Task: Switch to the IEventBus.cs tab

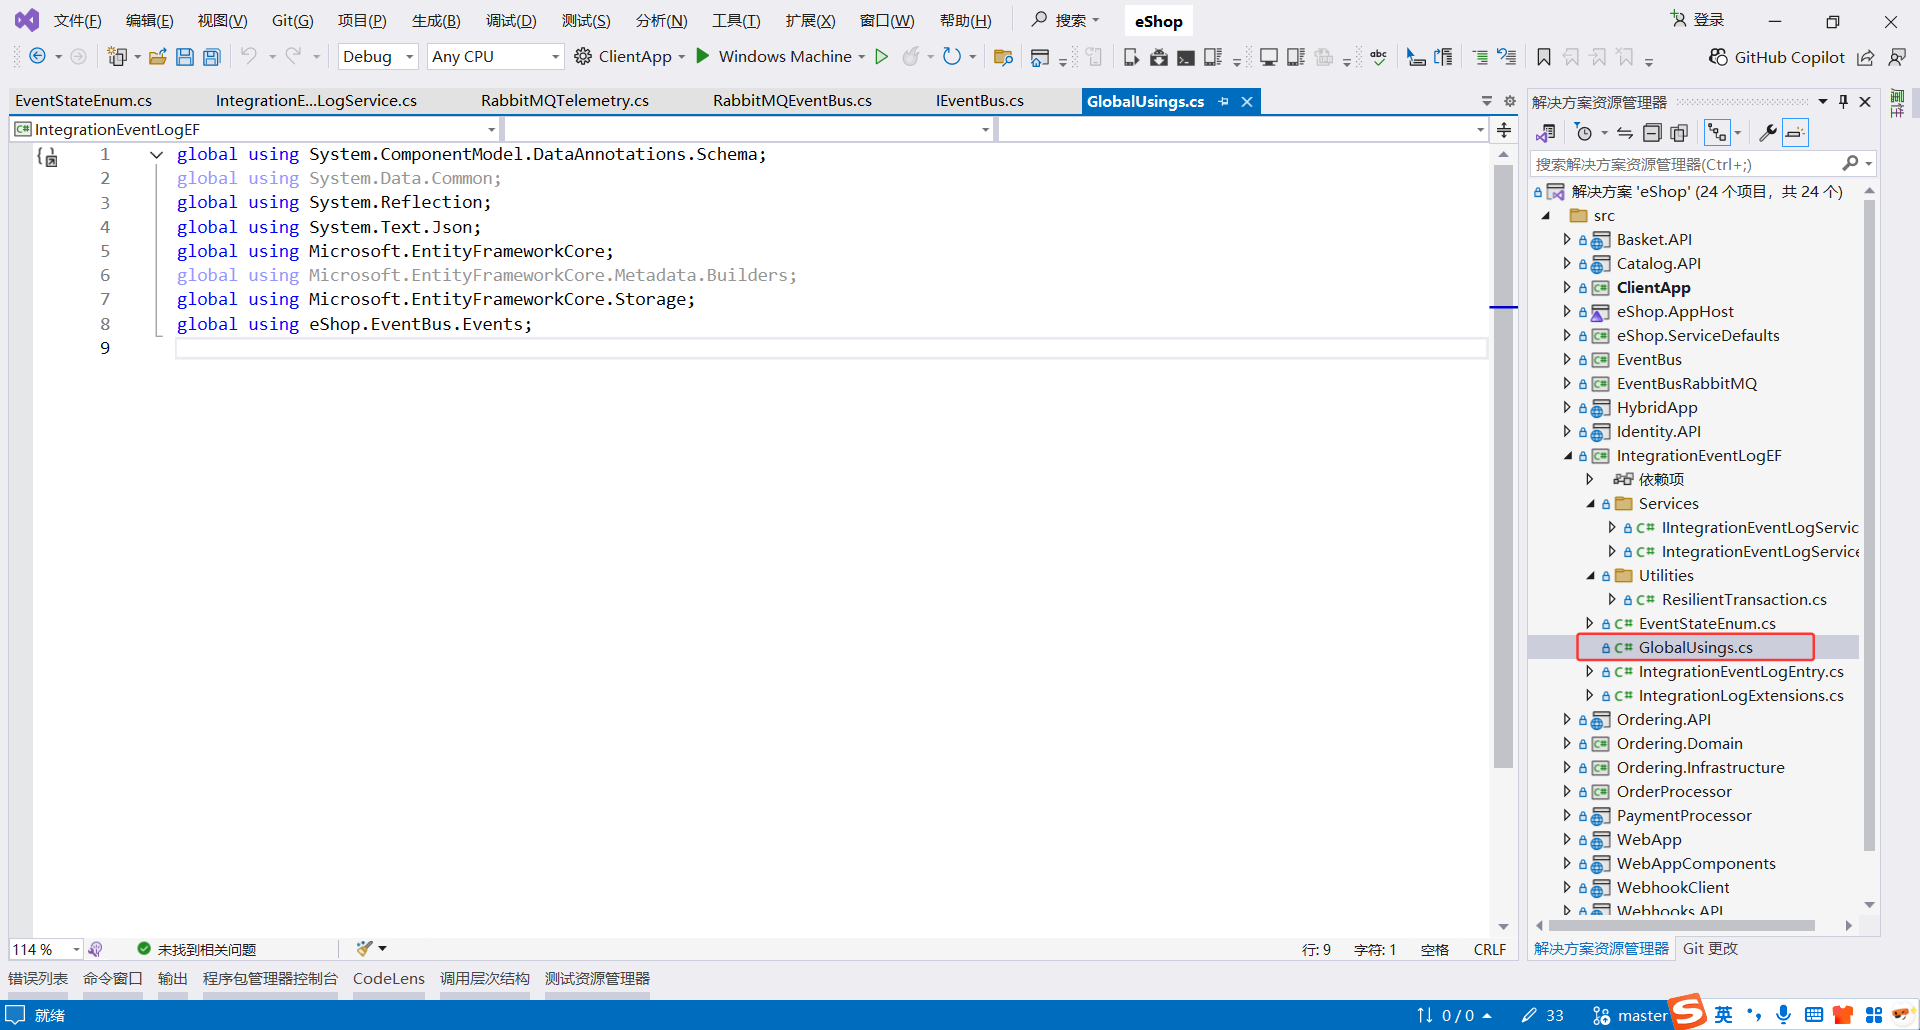Action: tap(979, 101)
